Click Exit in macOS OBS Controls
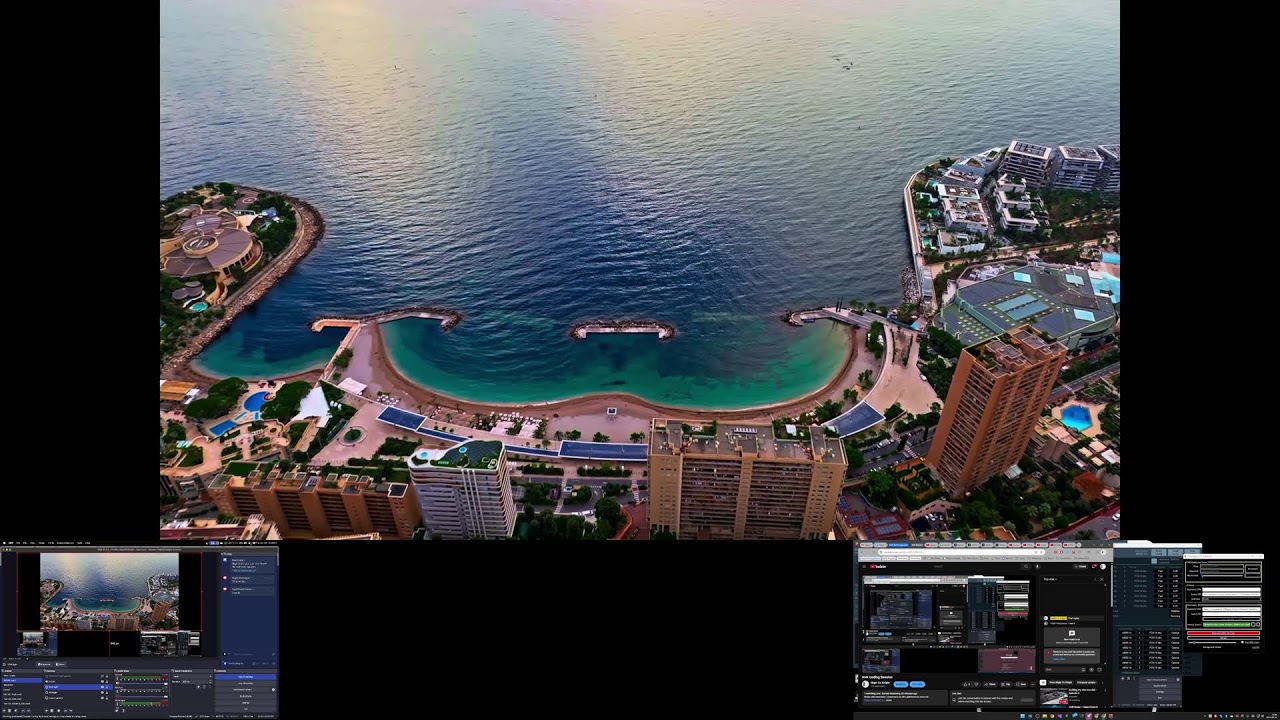 (x=245, y=709)
